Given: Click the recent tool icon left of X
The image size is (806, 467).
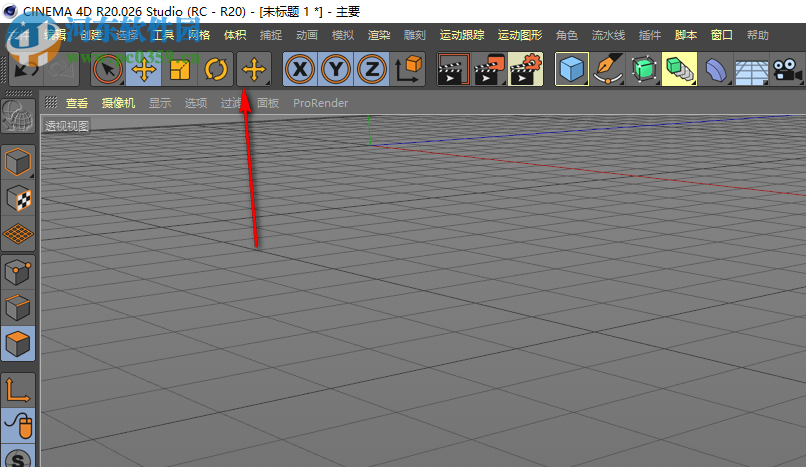Looking at the screenshot, I should (254, 69).
